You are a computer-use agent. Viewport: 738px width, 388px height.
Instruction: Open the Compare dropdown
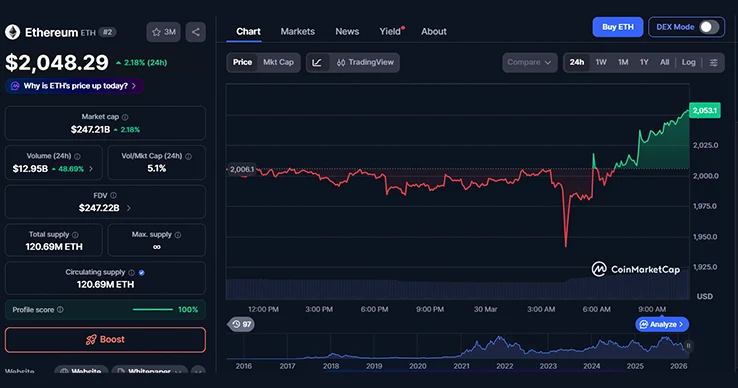click(x=529, y=62)
